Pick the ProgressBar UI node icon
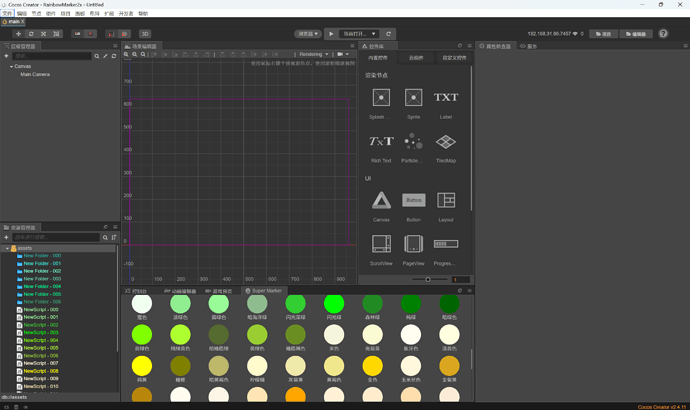This screenshot has width=690, height=410. (446, 244)
